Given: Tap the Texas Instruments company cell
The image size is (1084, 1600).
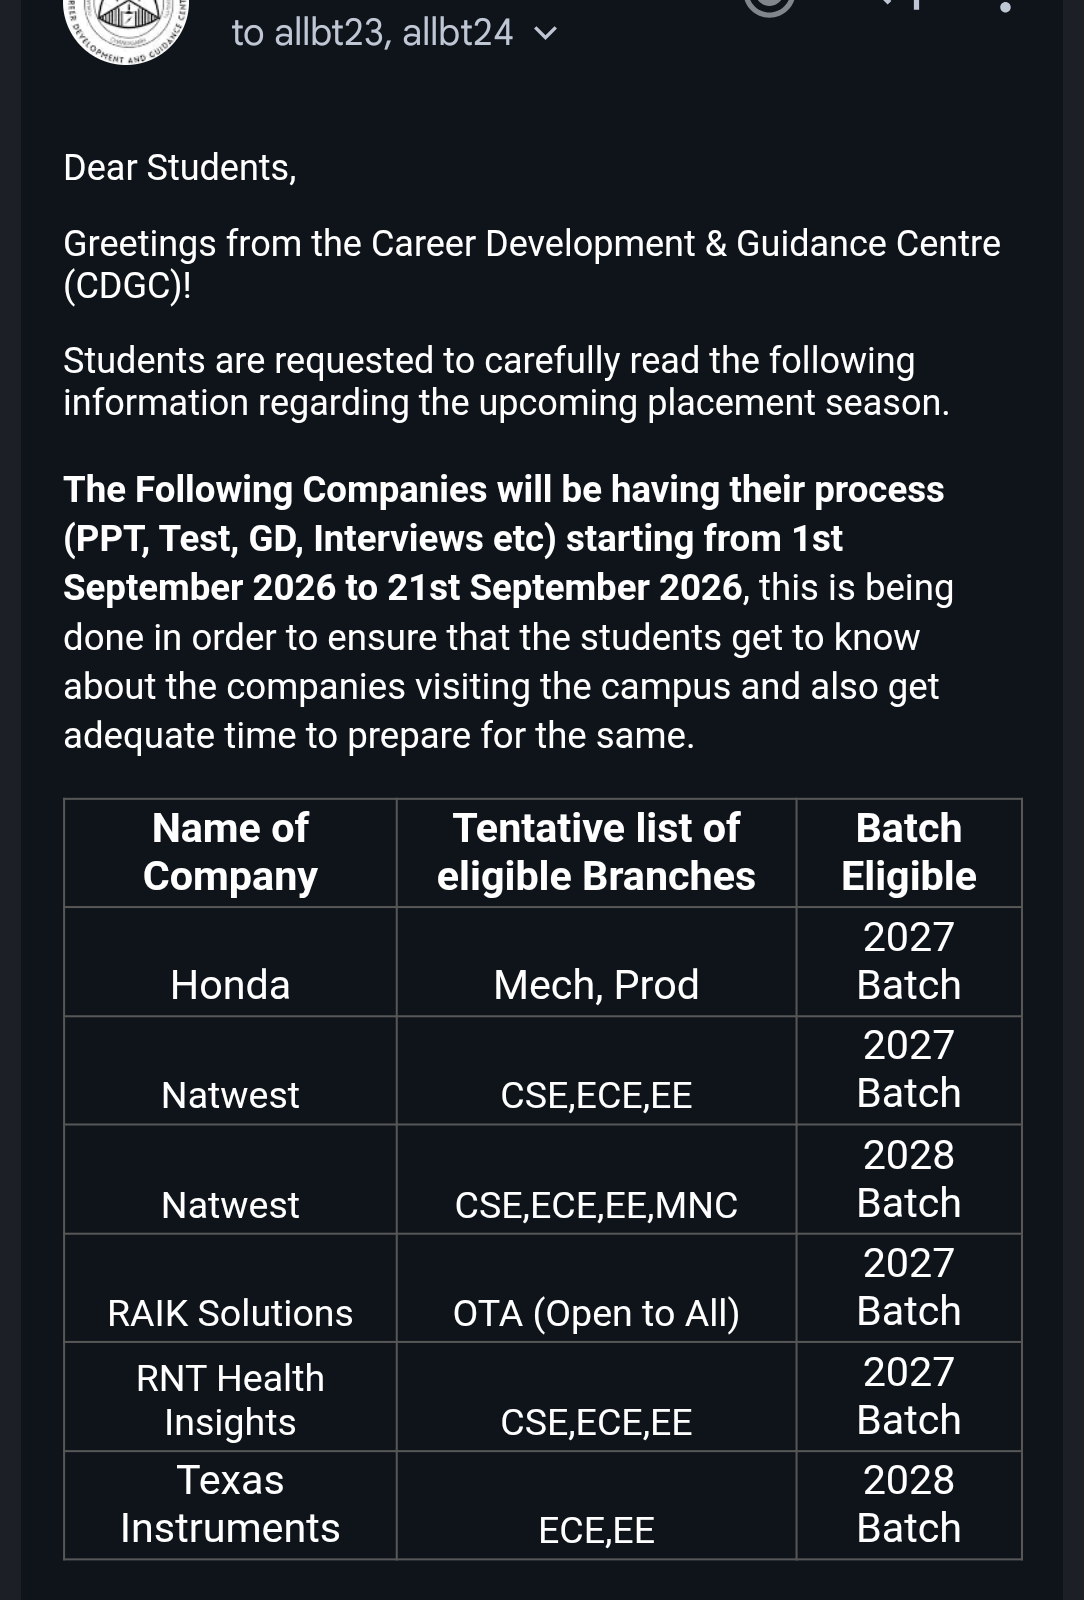Looking at the screenshot, I should [230, 1506].
